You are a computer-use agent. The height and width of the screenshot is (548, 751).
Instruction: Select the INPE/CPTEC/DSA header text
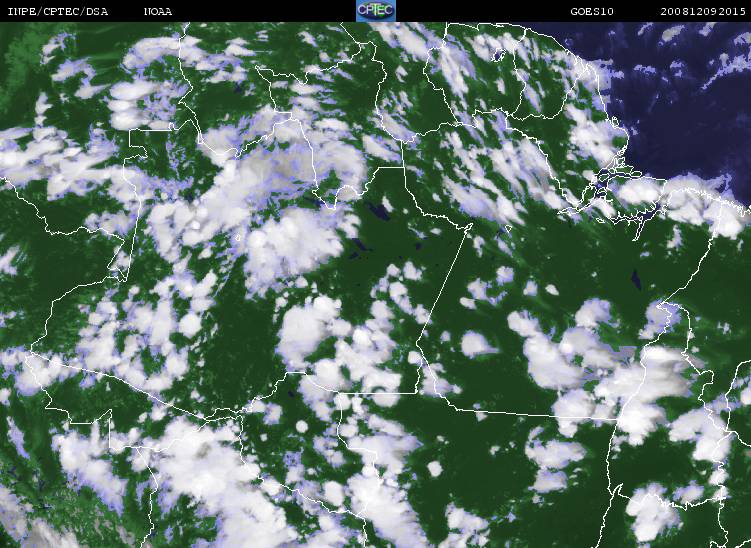(x=57, y=11)
